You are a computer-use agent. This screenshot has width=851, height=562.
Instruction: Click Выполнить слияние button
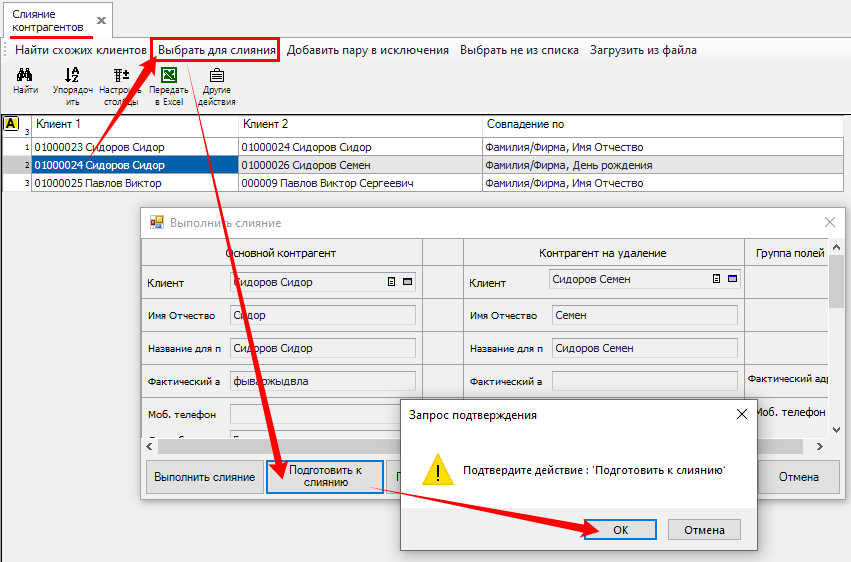(x=205, y=477)
